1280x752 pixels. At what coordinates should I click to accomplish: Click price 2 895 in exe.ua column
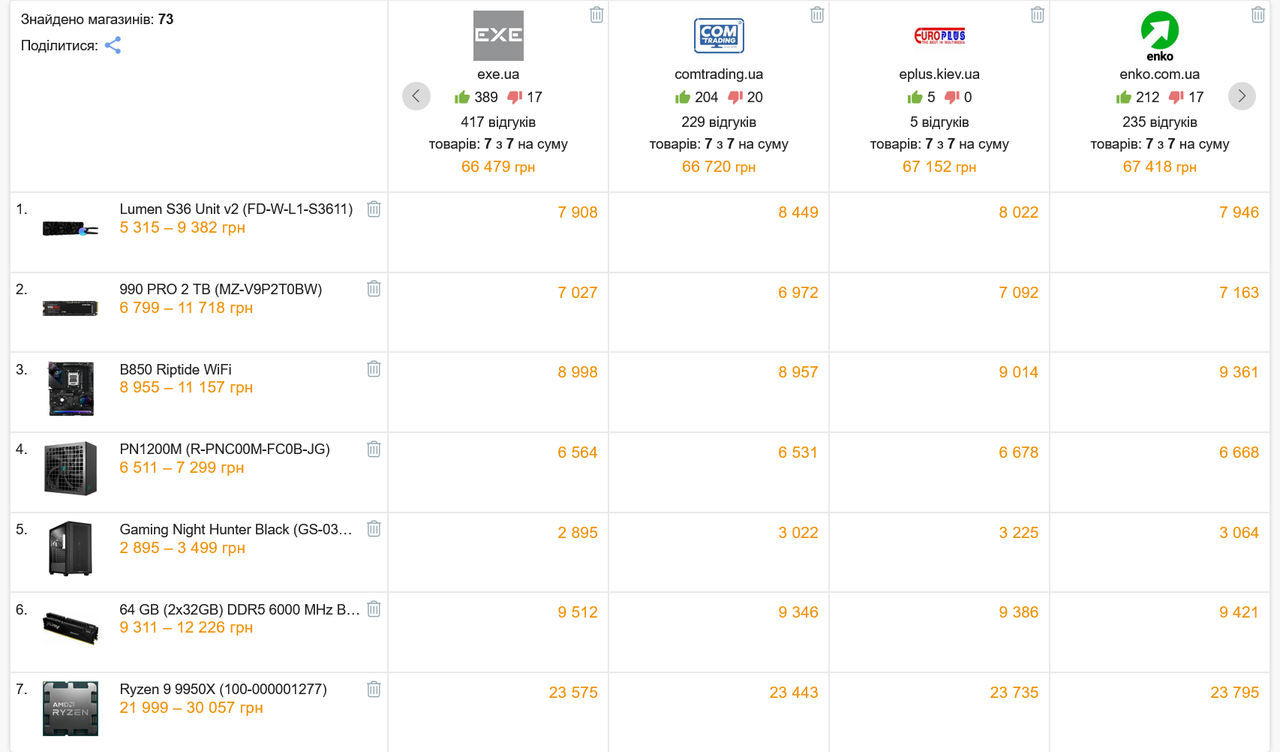tap(578, 532)
